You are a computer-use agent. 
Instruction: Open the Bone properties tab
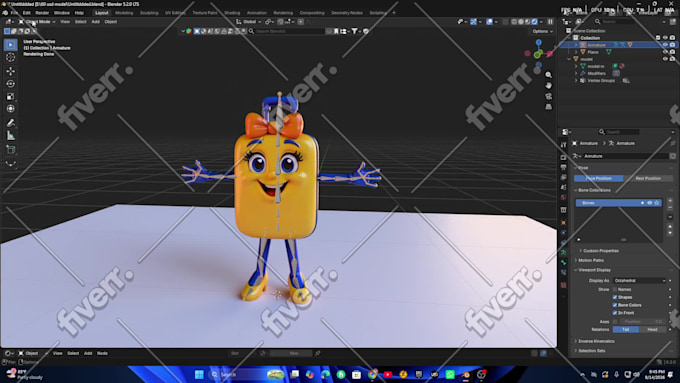pyautogui.click(x=563, y=262)
